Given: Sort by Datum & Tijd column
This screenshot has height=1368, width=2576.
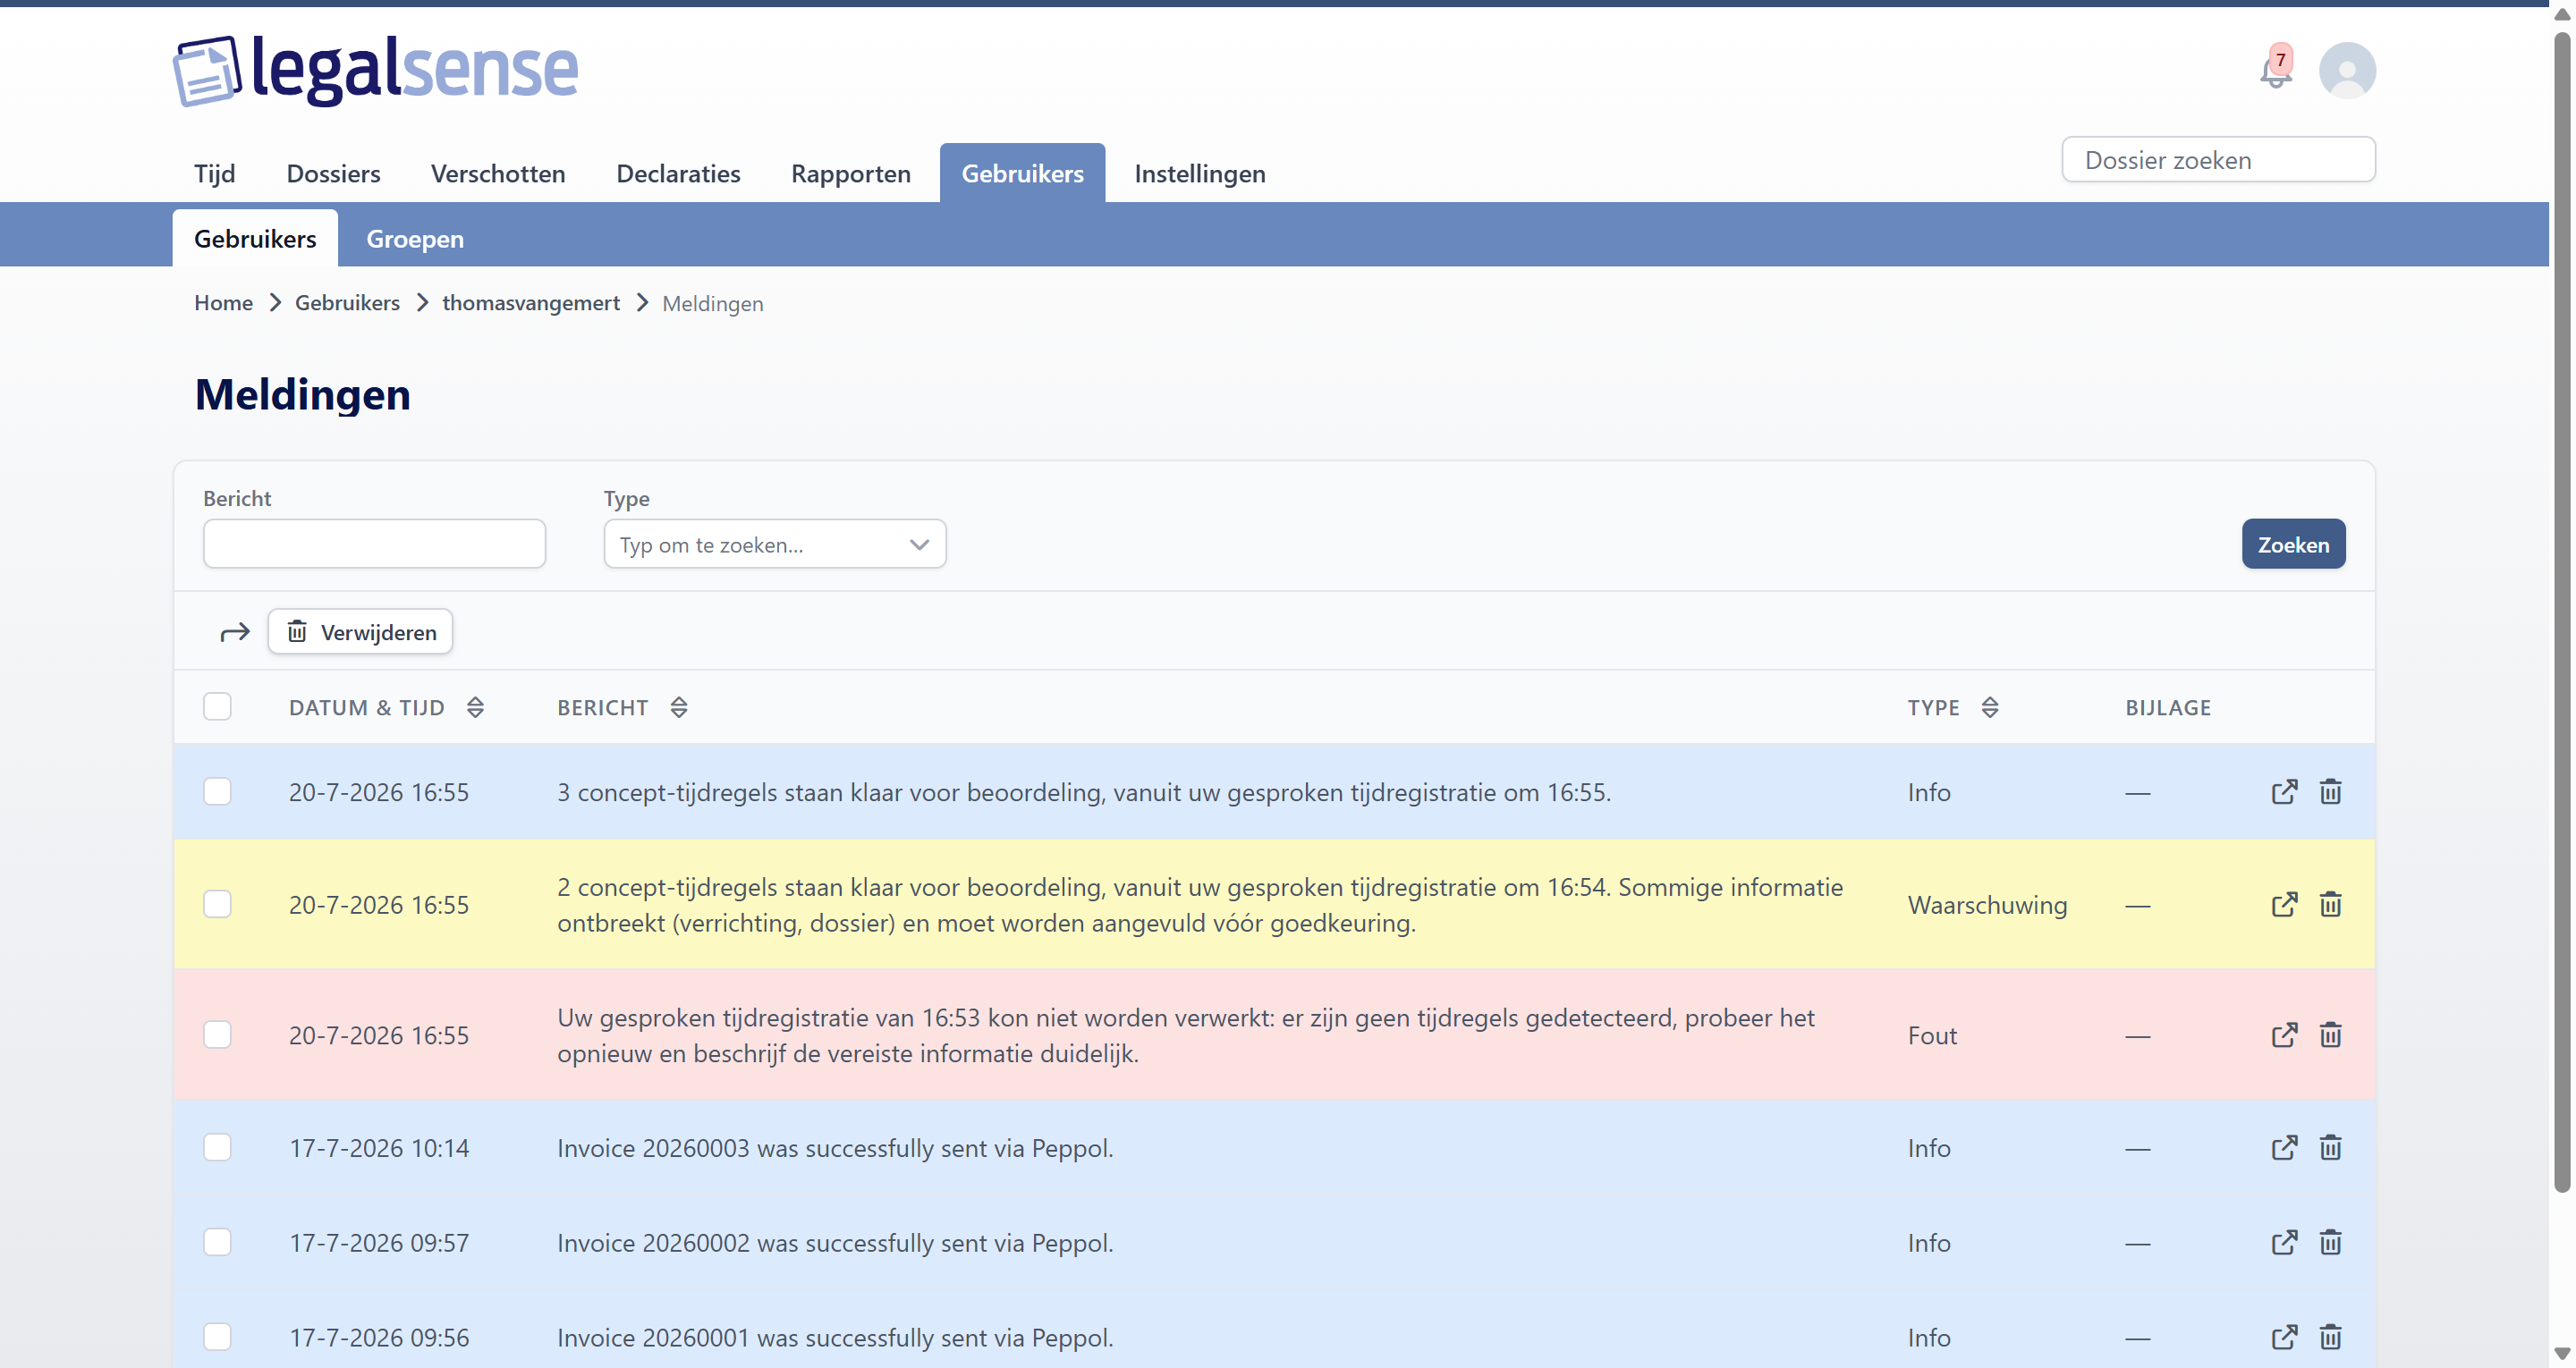Looking at the screenshot, I should pyautogui.click(x=475, y=708).
